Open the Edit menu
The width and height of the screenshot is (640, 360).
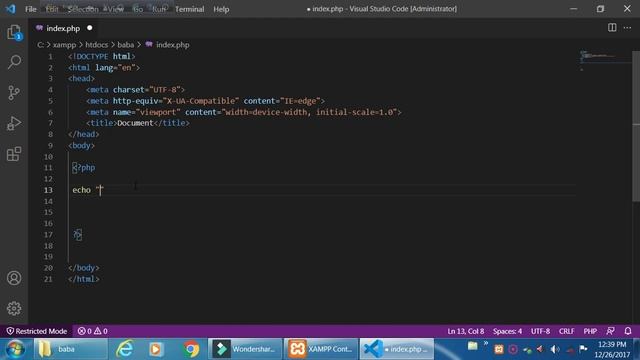[x=52, y=9]
